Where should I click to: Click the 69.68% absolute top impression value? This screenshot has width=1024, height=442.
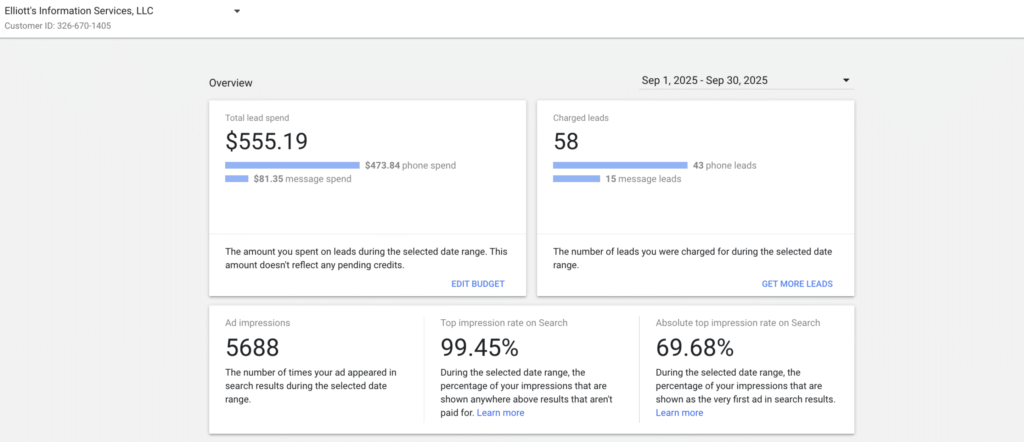coord(695,347)
